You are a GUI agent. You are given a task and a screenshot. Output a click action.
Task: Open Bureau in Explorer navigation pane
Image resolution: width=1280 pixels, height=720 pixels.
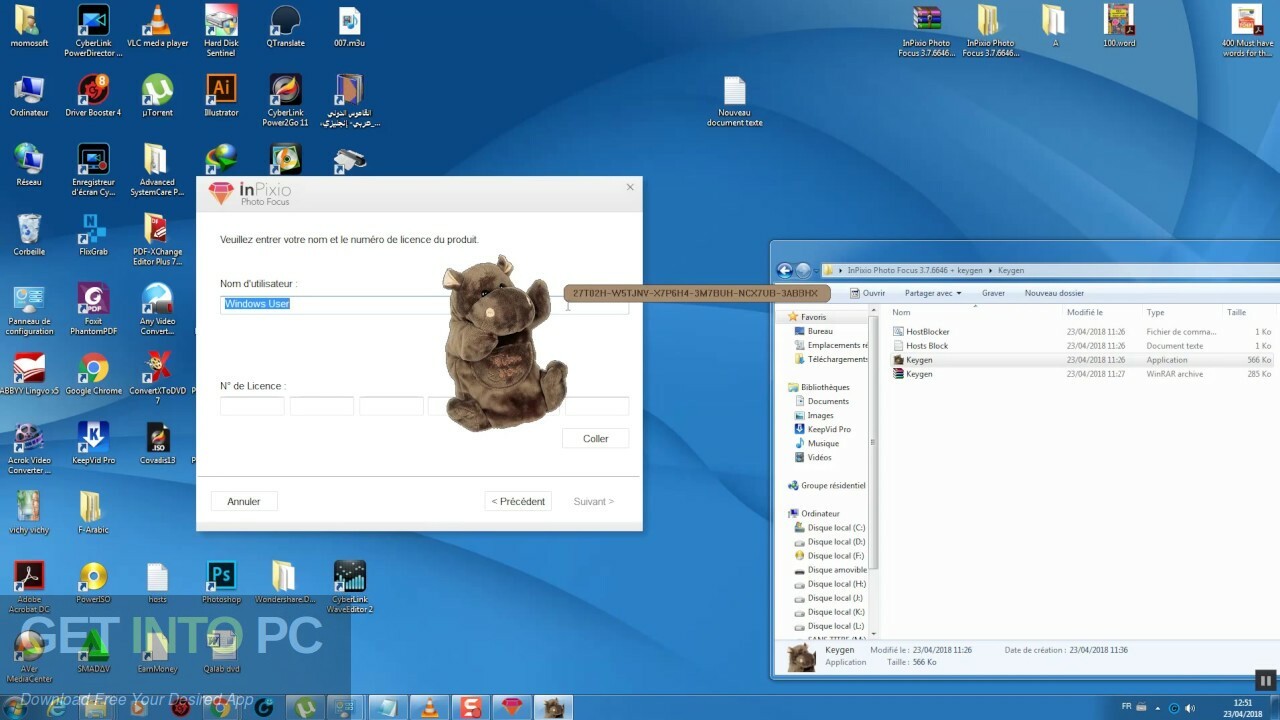[x=820, y=331]
